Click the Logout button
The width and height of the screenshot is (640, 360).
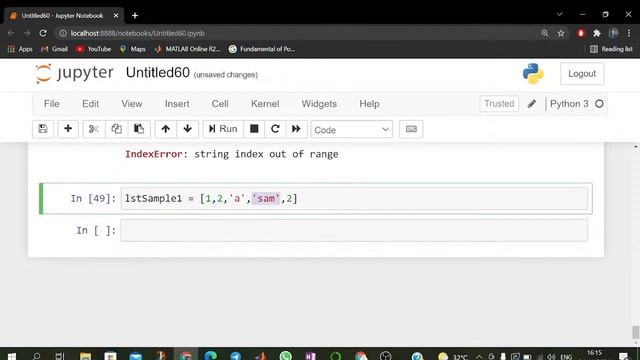582,73
